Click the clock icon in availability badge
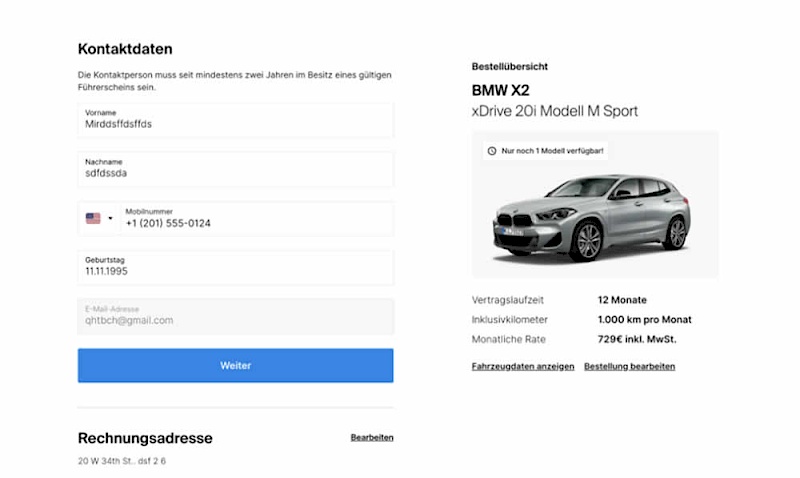 pos(491,151)
